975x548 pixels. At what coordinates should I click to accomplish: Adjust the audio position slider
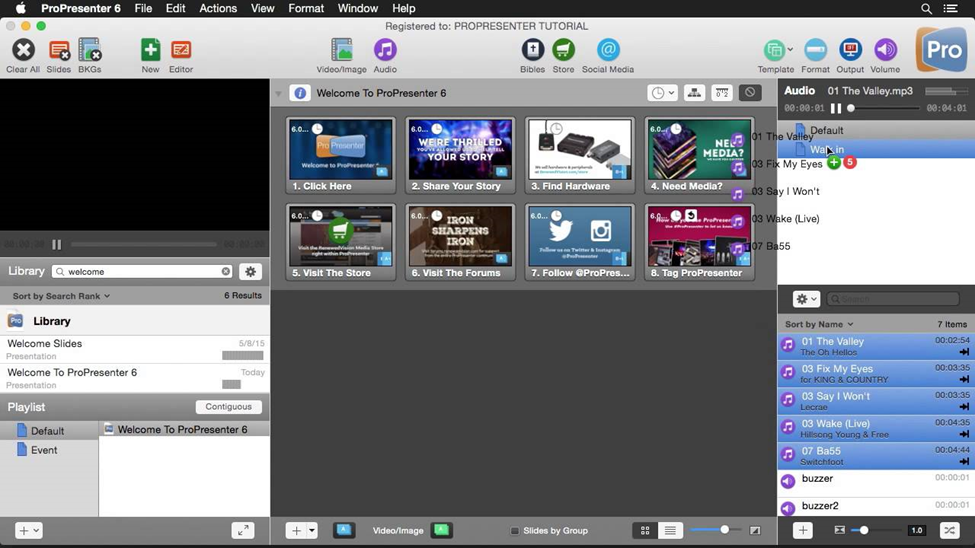point(851,108)
